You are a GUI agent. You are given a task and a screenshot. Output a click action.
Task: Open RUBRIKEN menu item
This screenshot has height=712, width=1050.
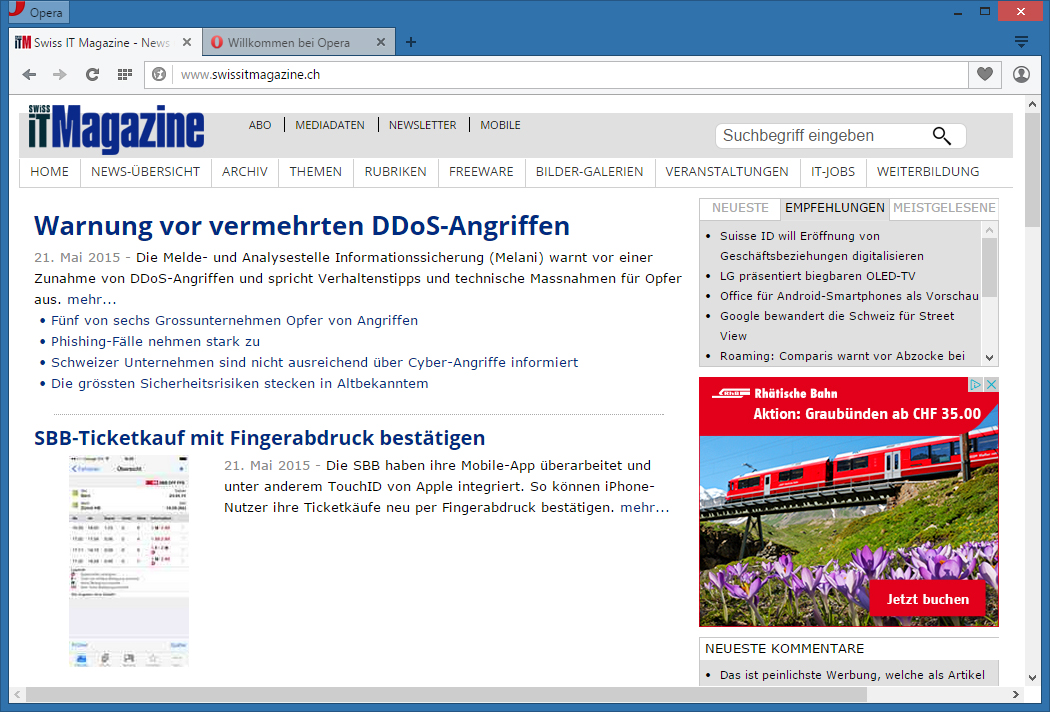click(395, 172)
